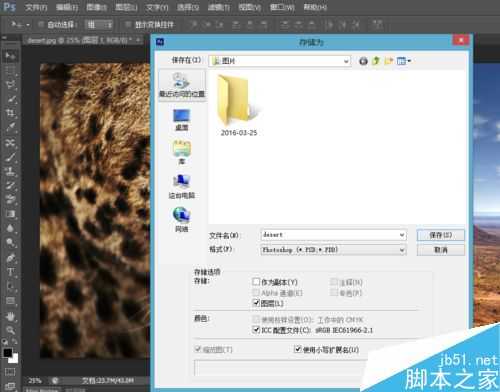
Task: Toggle the Alpha 通道 checkbox
Action: (x=256, y=293)
